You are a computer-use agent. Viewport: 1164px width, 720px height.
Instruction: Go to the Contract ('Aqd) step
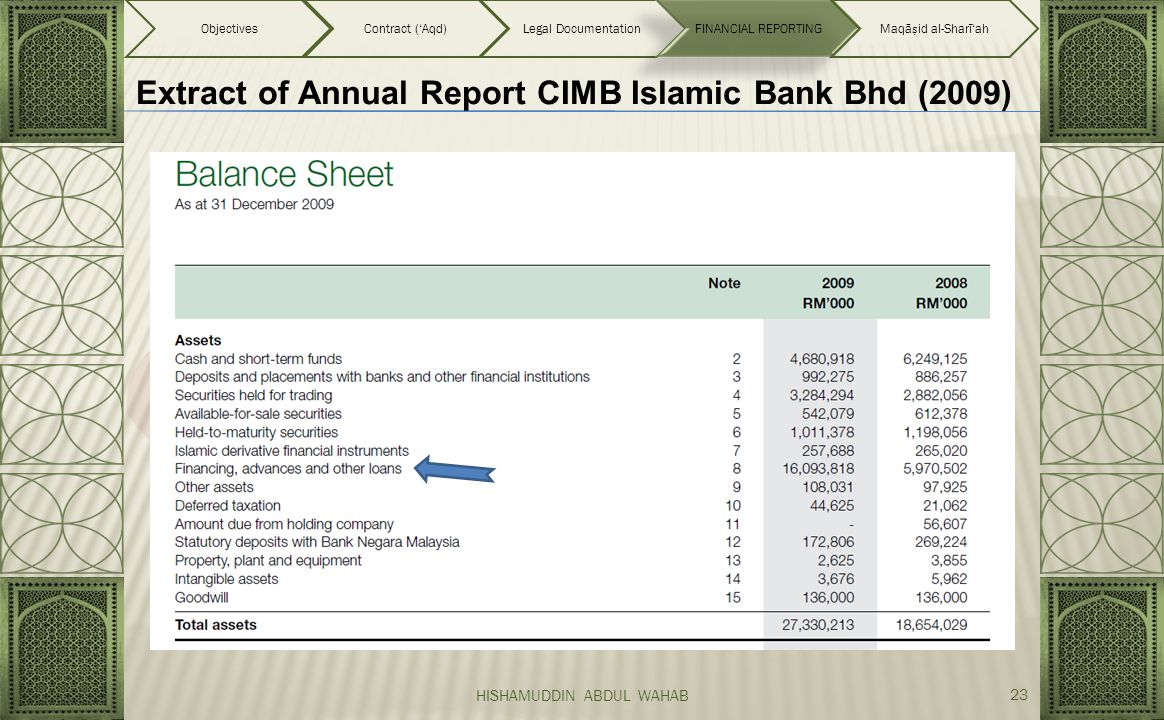(x=405, y=29)
